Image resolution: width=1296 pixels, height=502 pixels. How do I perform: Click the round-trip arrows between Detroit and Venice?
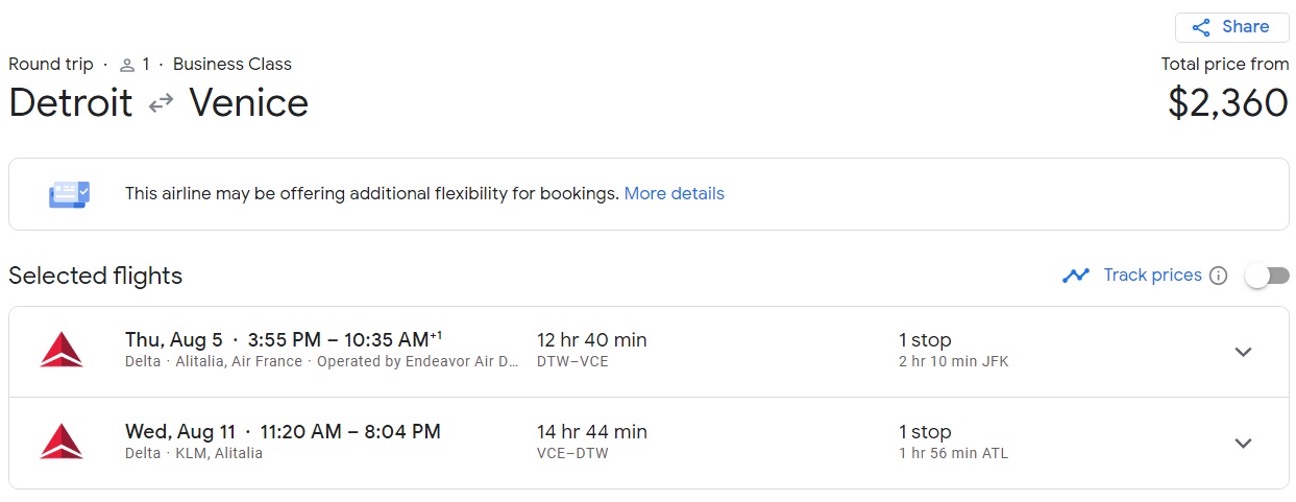(161, 104)
